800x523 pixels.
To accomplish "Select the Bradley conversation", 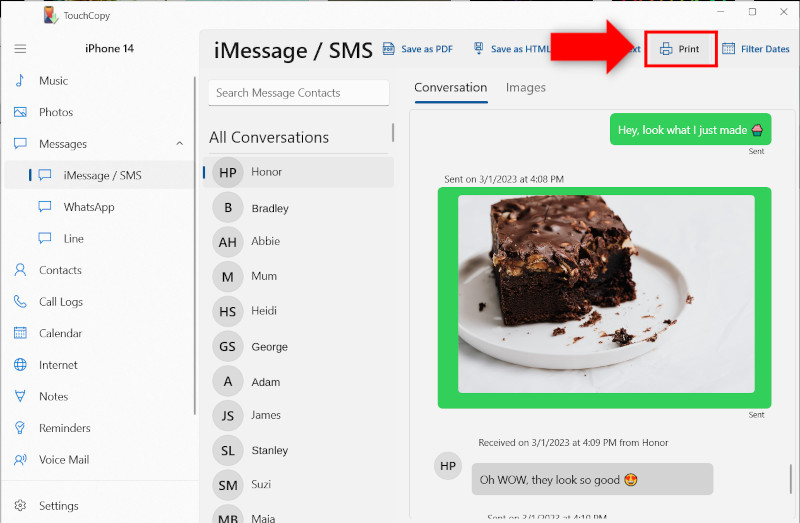I will [298, 208].
